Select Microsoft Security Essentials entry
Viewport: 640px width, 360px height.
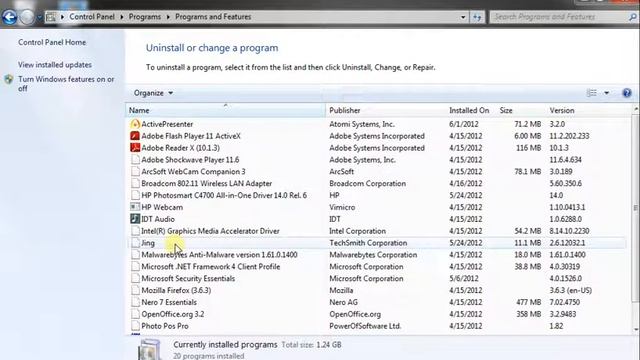coord(188,278)
